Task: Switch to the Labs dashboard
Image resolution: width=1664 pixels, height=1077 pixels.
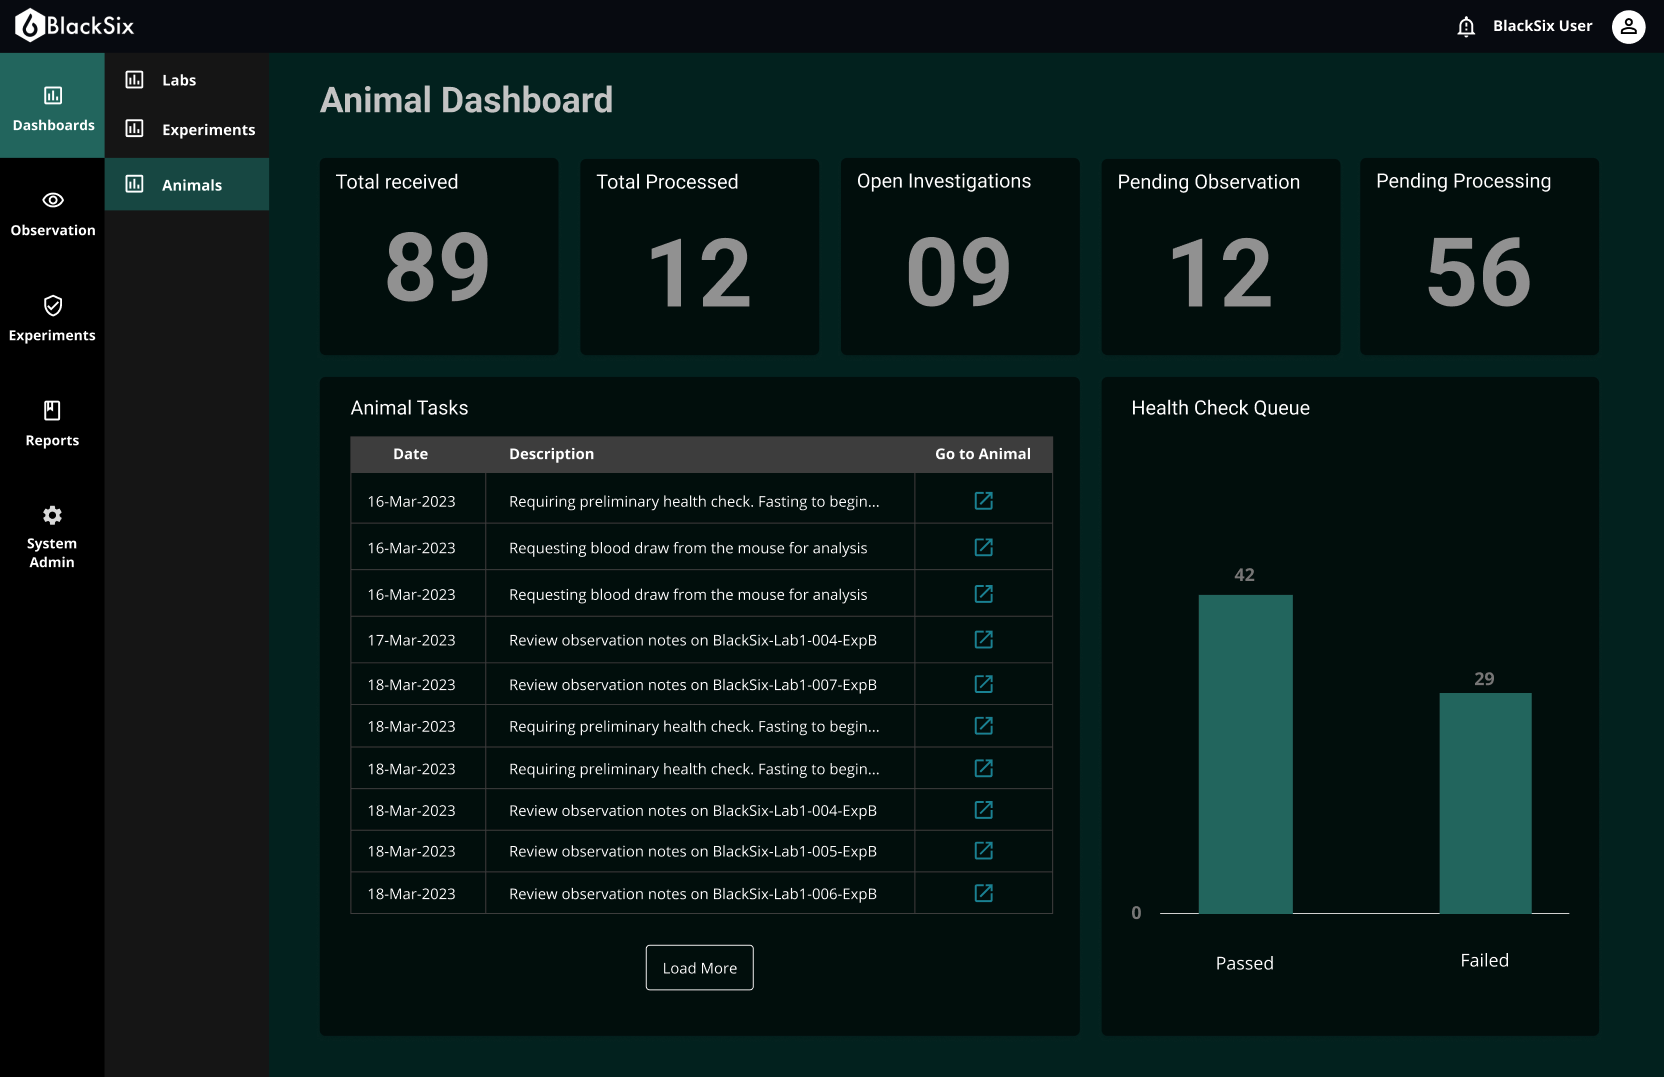Action: tap(178, 79)
